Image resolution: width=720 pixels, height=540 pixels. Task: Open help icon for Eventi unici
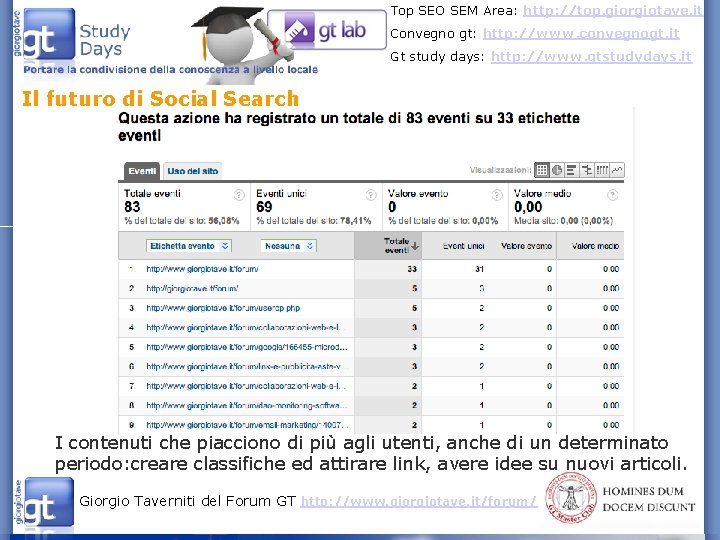371,195
